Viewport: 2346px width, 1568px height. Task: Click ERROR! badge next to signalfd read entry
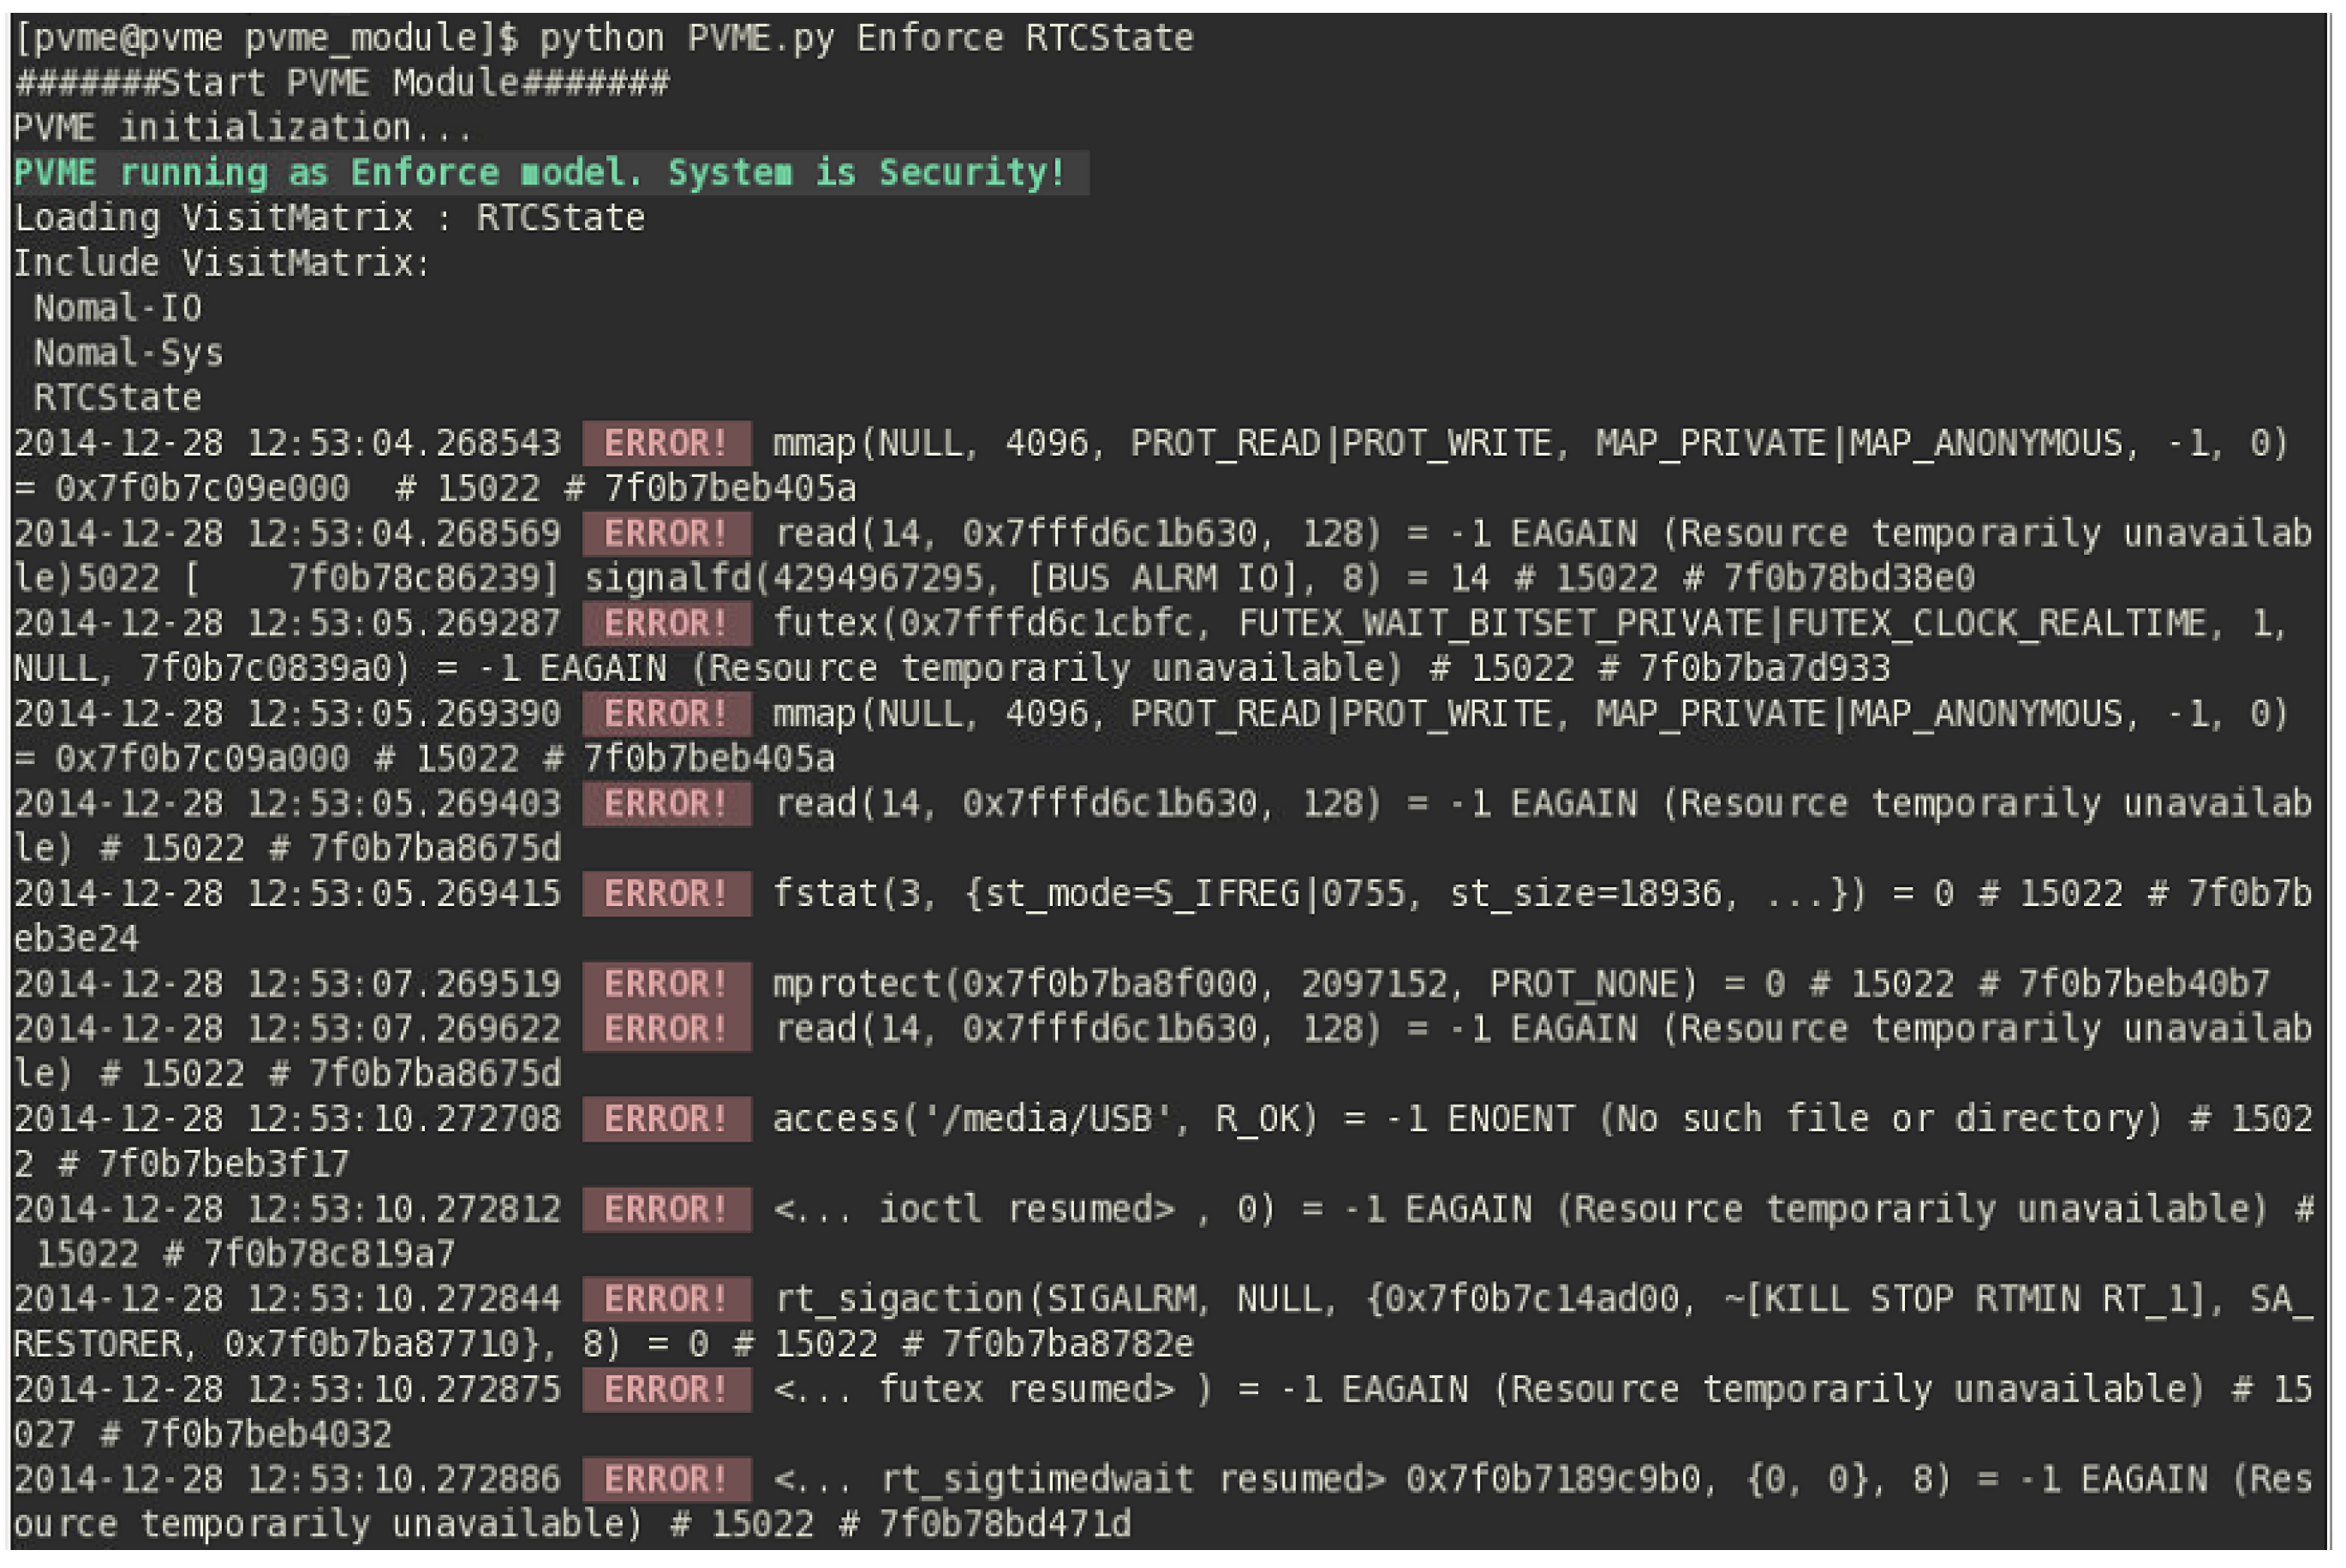pos(666,533)
